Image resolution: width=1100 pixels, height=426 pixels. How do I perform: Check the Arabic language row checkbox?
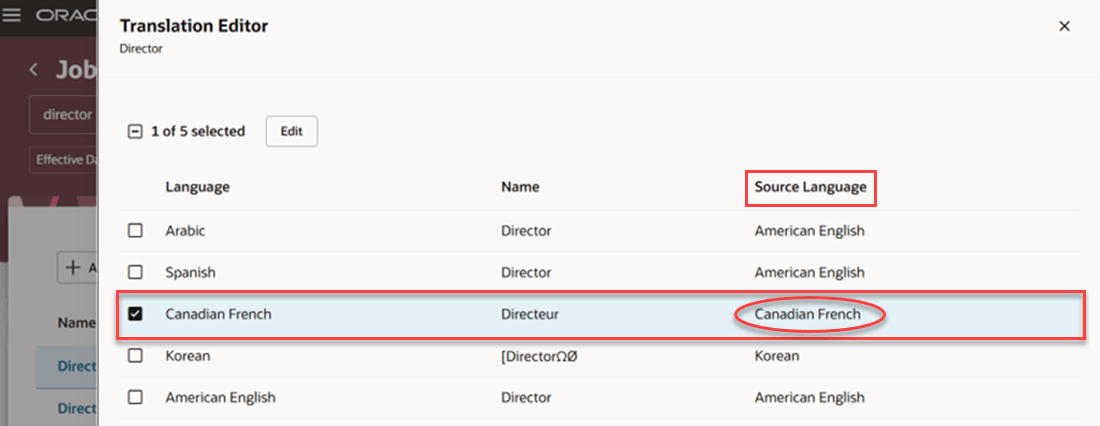135,231
